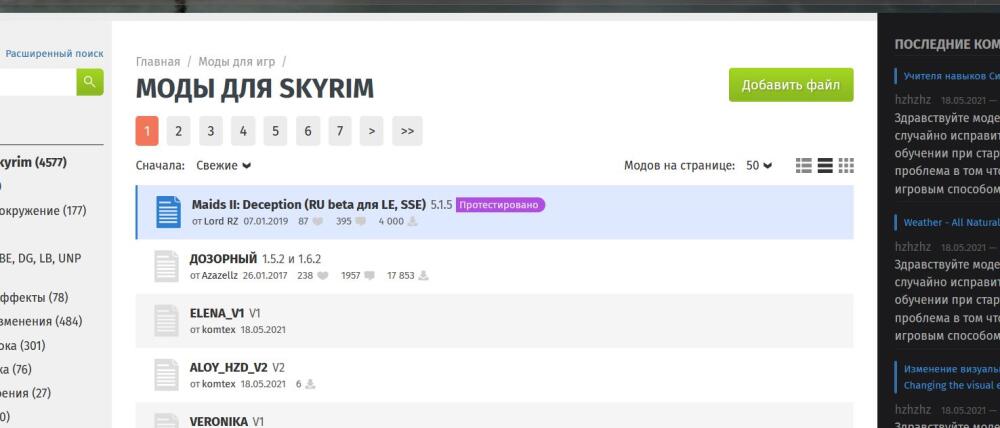Click downloads icon on ALOY_HZD_V2 row
Screen dimensions: 1000x428
(311, 384)
